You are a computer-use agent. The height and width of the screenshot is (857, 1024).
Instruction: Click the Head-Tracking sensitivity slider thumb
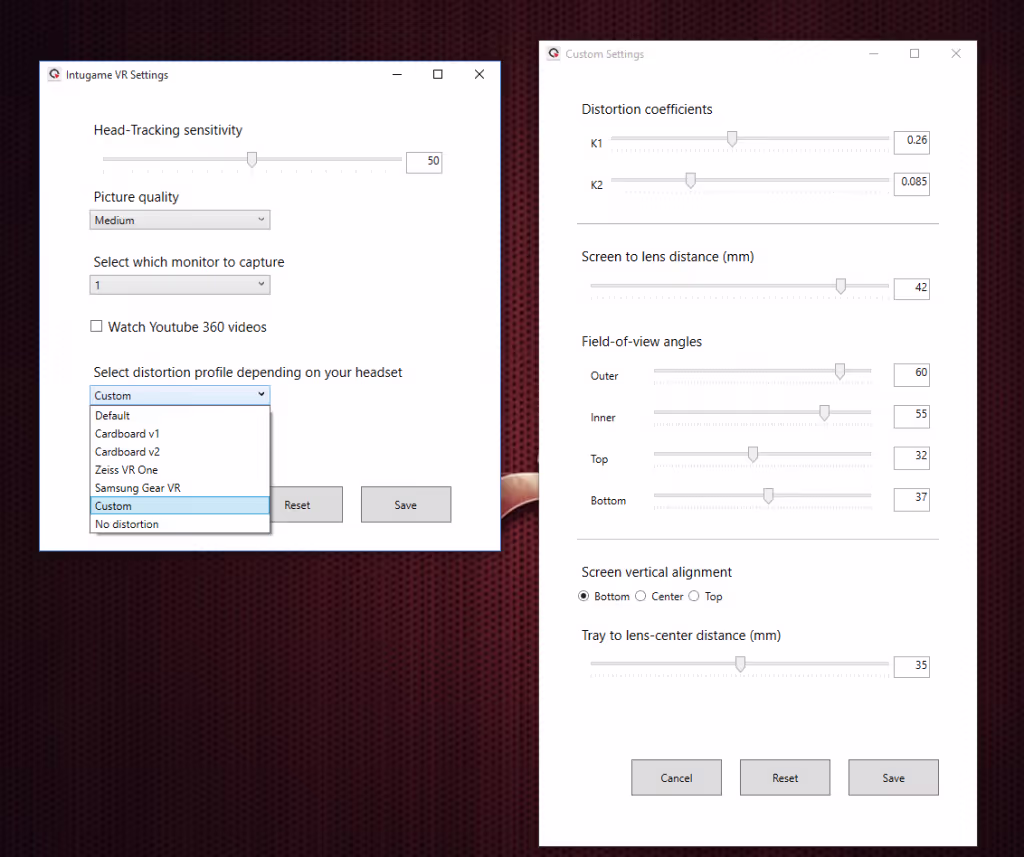251,159
